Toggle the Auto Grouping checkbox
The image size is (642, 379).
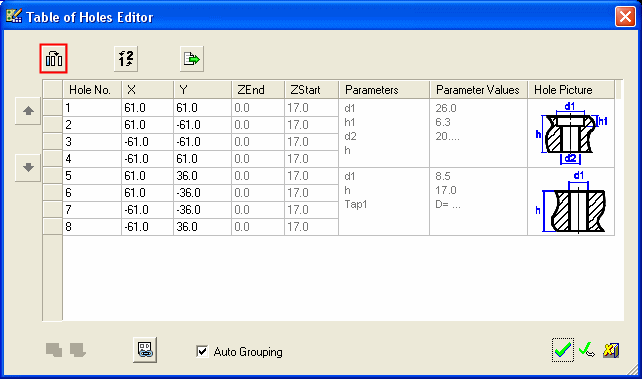pos(202,351)
